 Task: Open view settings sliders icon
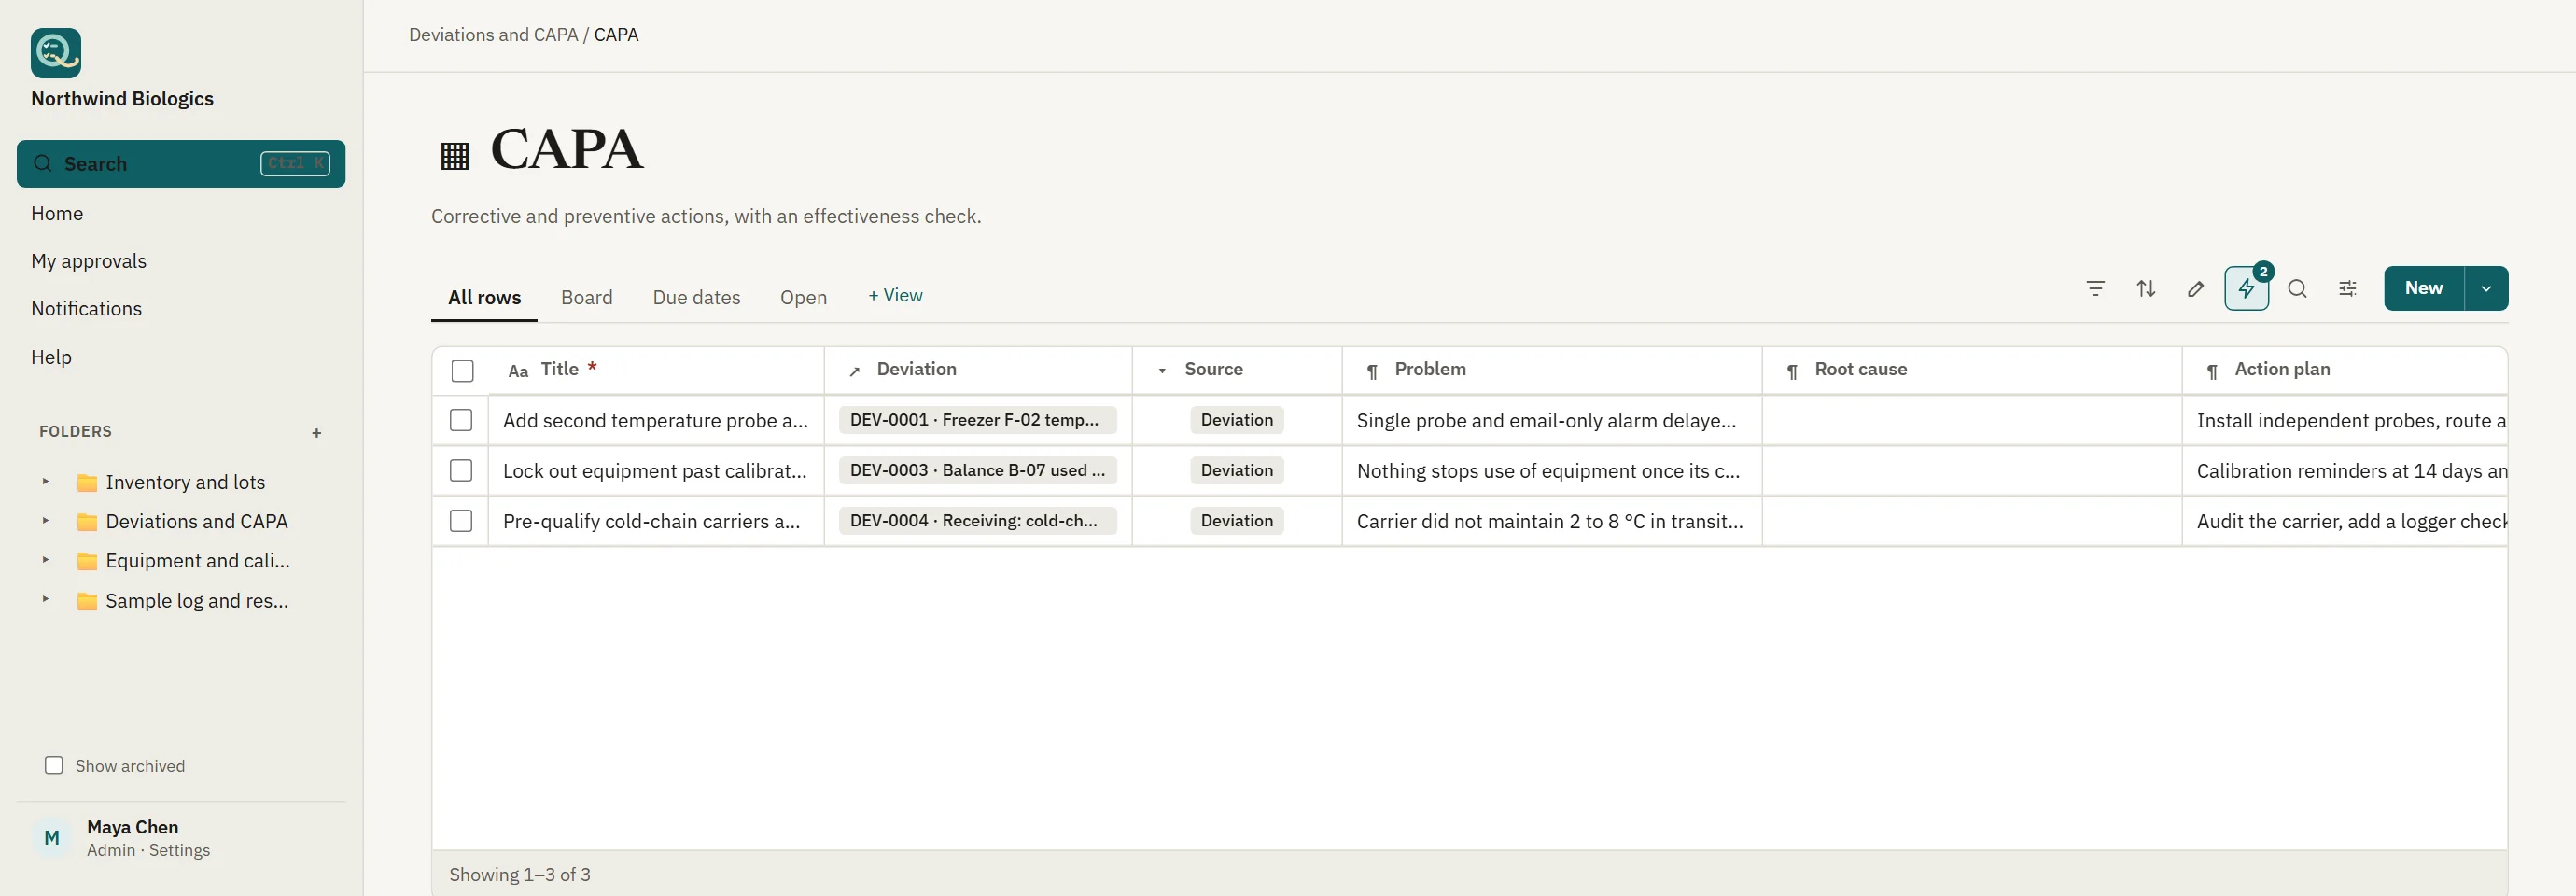[2348, 289]
